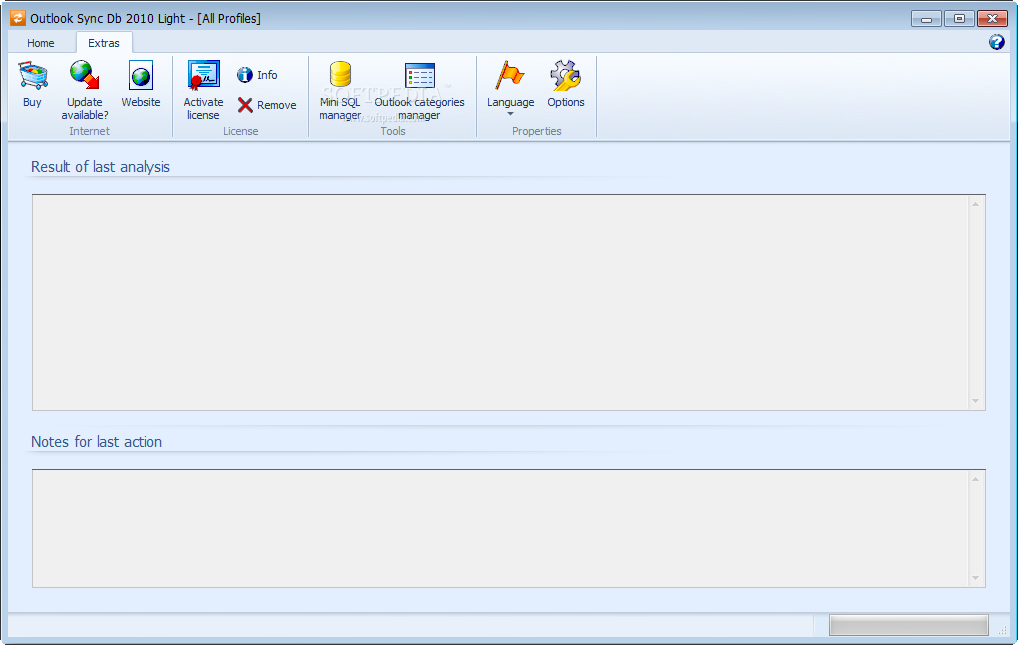Click up arrow in notes scrollbar
Viewport: 1018px width, 645px height.
tap(975, 479)
